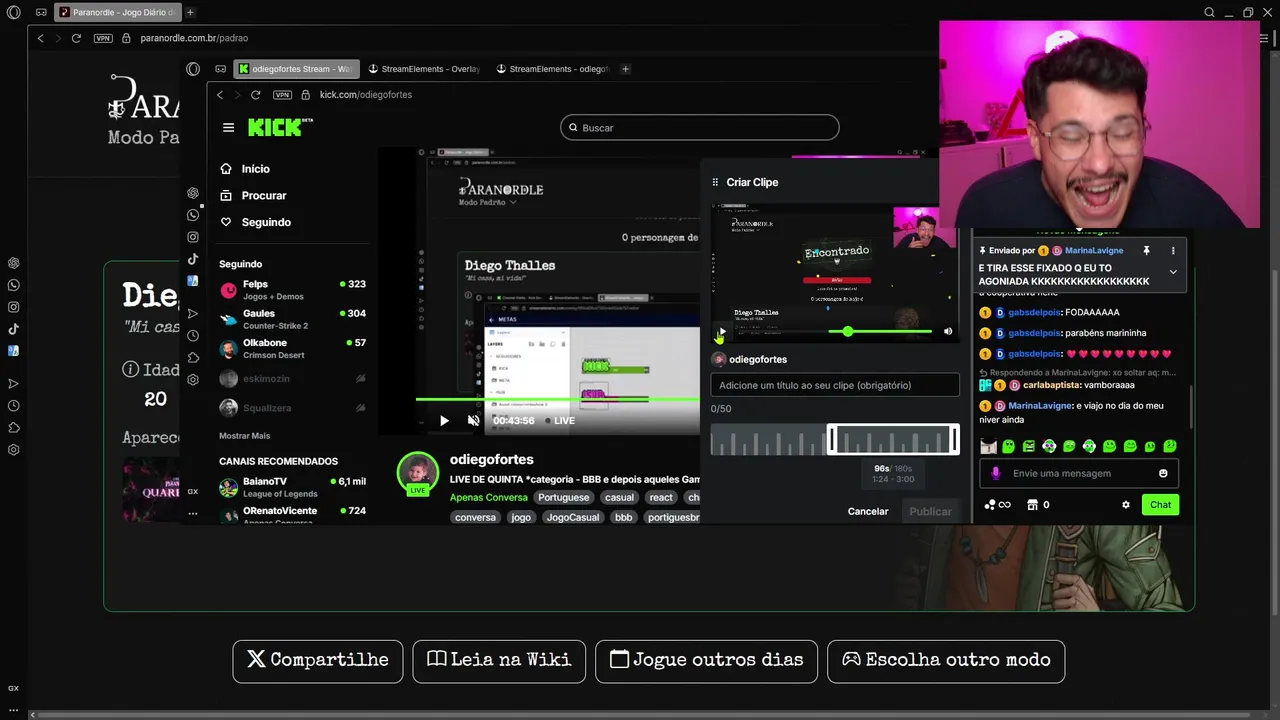
Task: Click Compartilhe share button
Action: (x=318, y=661)
